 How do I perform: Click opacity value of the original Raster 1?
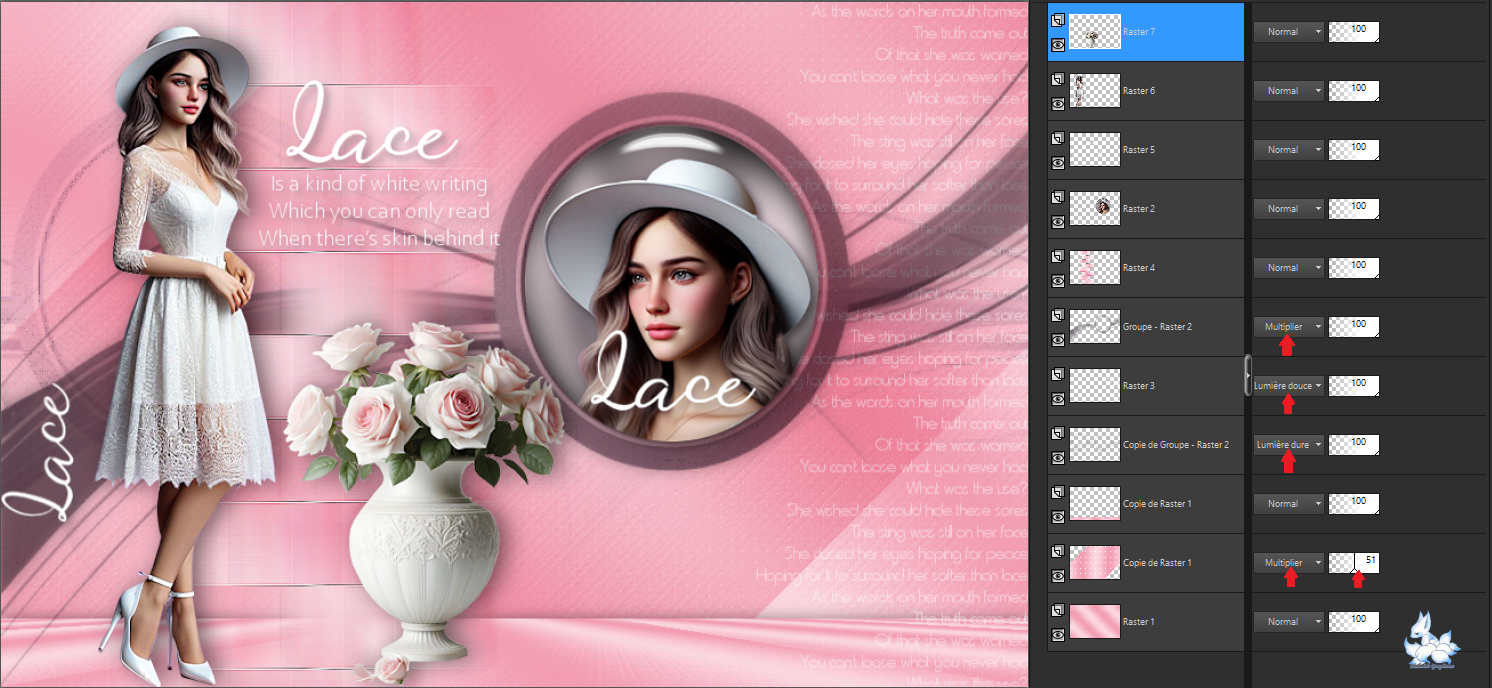1354,622
